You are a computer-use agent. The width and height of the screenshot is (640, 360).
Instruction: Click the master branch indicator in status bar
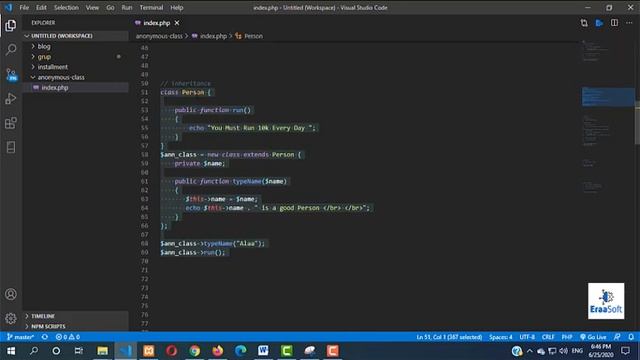pos(20,337)
